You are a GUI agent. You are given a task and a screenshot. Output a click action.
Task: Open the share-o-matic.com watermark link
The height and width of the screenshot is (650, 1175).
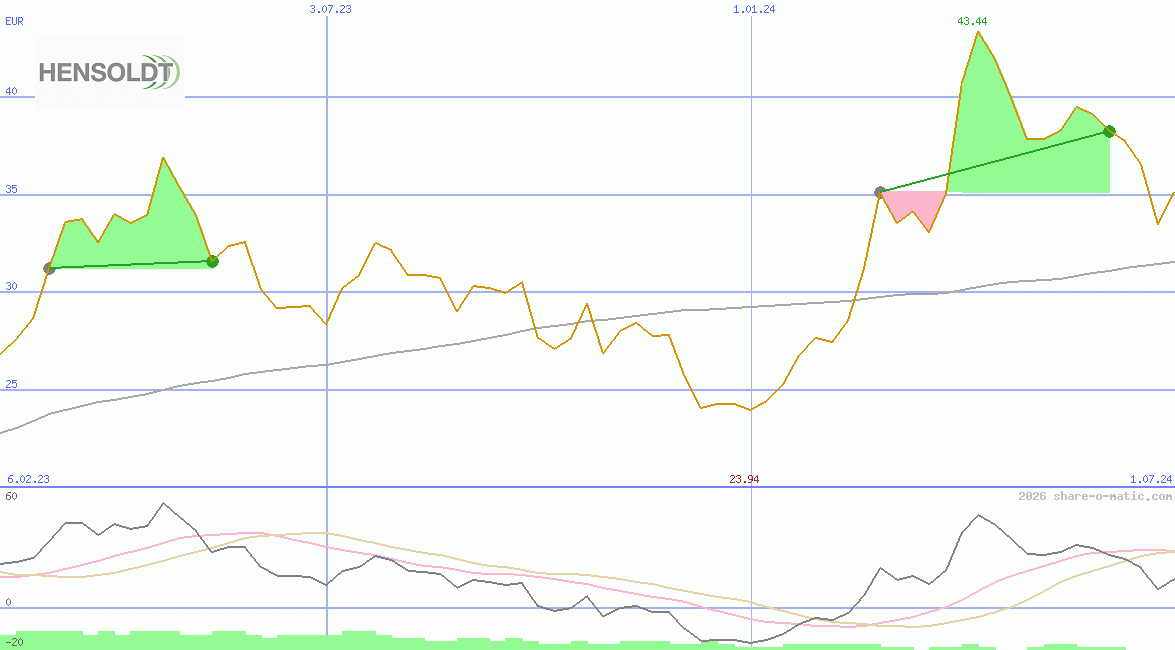click(1094, 496)
